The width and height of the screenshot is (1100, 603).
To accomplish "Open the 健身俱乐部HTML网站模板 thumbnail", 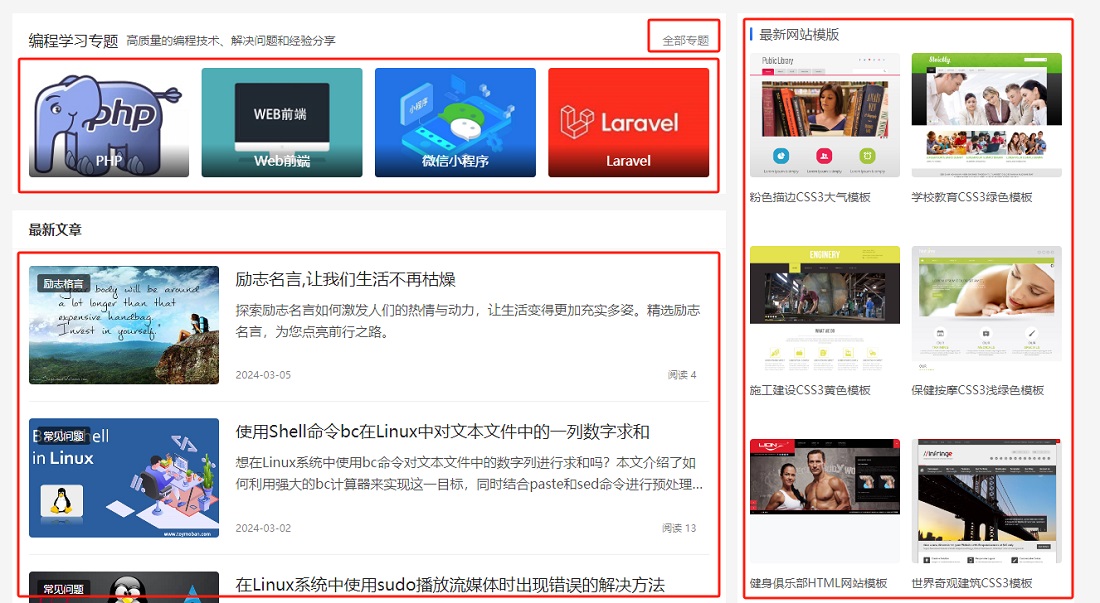I will click(x=825, y=501).
